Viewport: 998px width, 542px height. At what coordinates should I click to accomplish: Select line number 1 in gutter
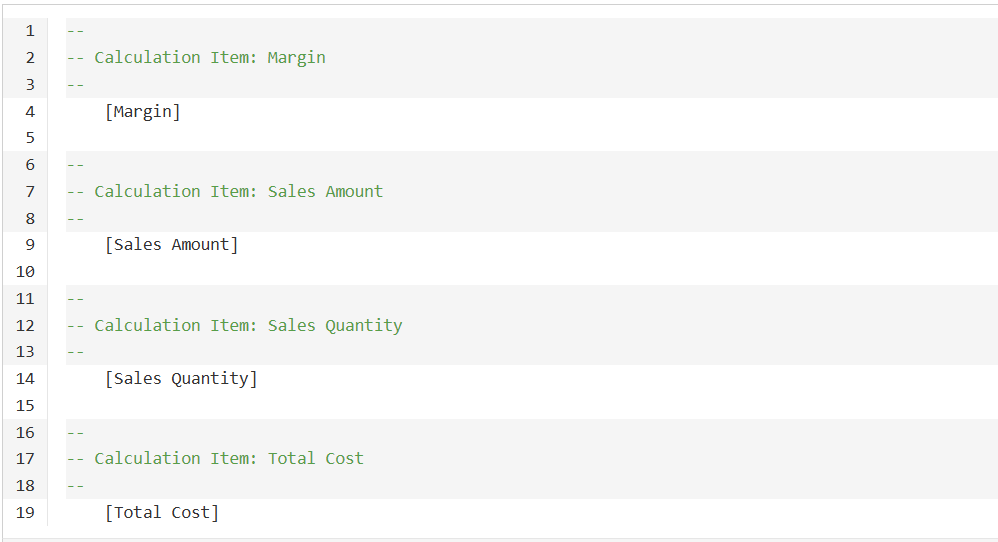(29, 31)
